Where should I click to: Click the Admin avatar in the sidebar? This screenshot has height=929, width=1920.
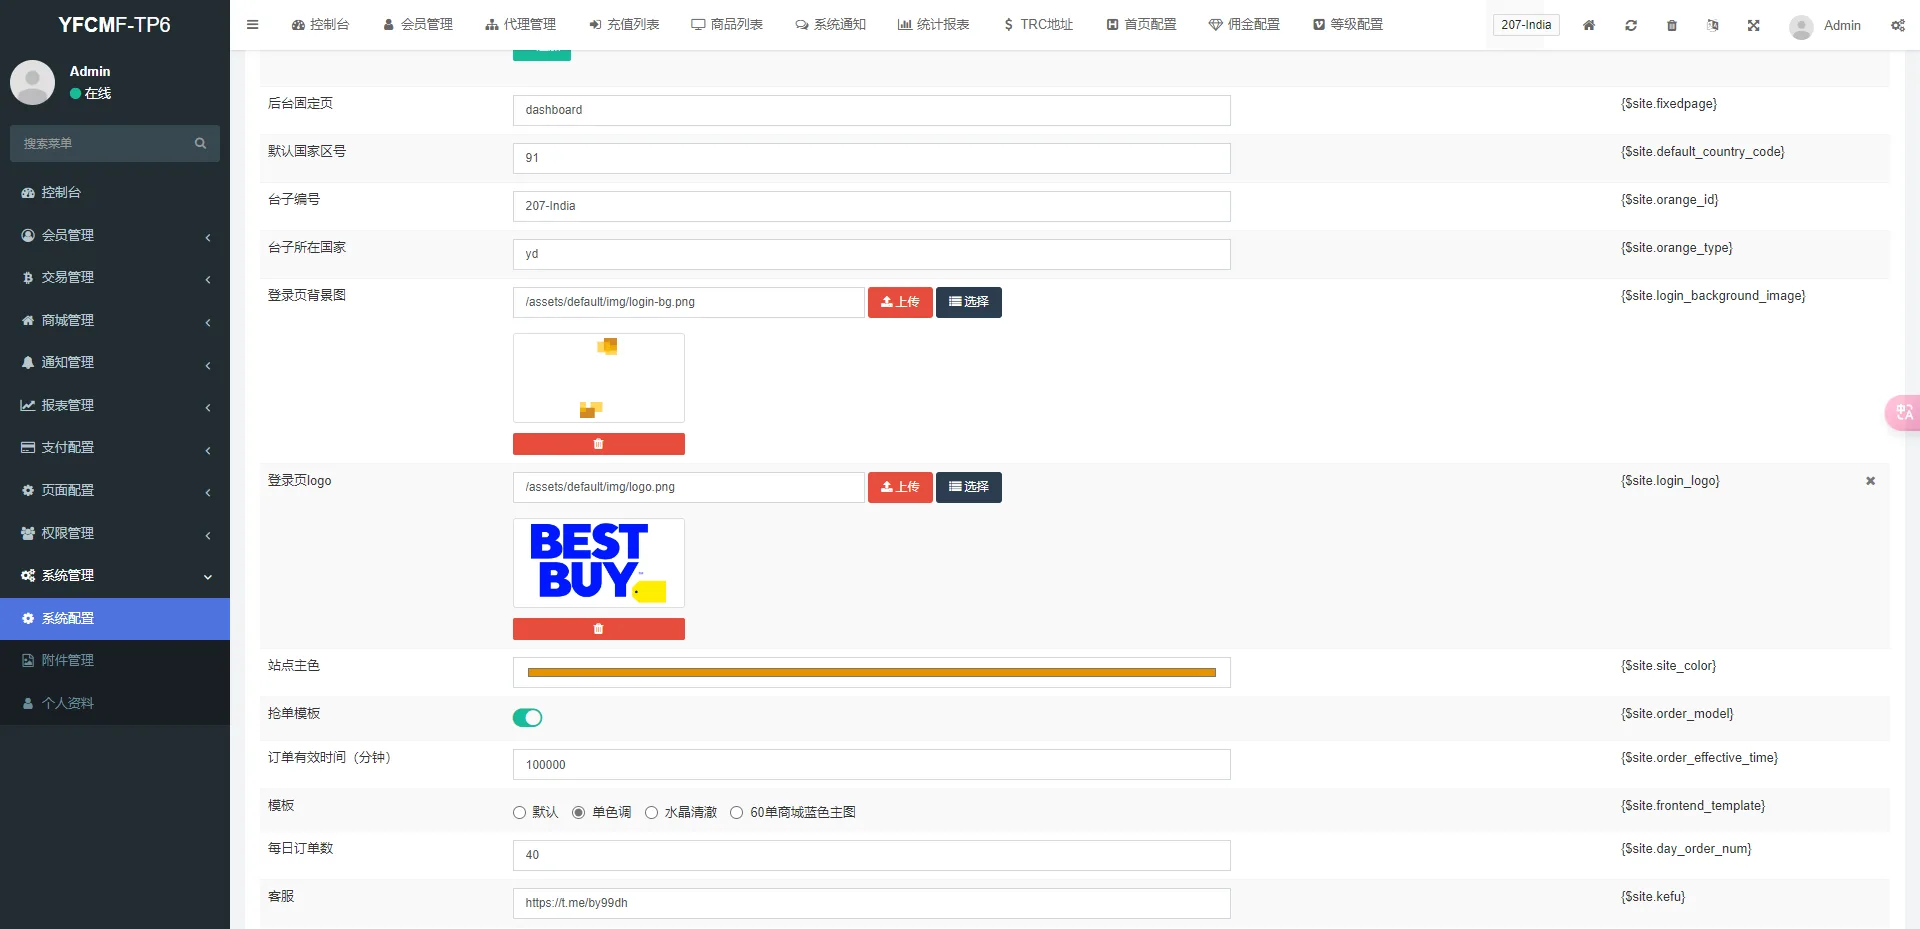pos(32,82)
